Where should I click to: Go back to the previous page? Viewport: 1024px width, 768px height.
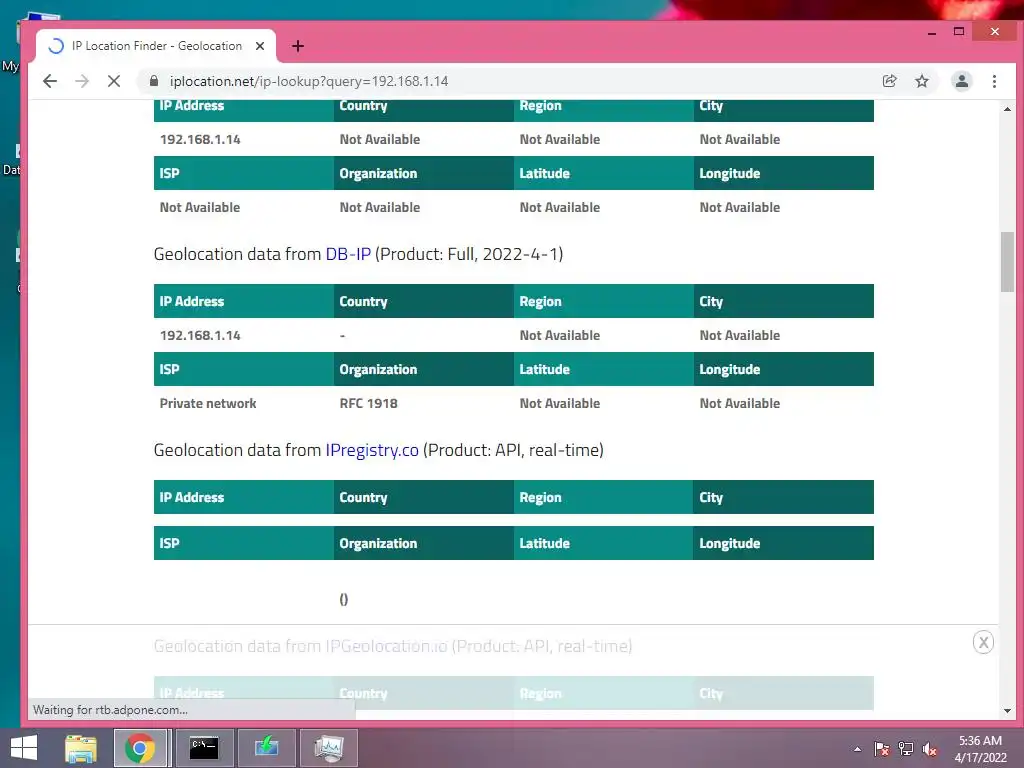(50, 81)
